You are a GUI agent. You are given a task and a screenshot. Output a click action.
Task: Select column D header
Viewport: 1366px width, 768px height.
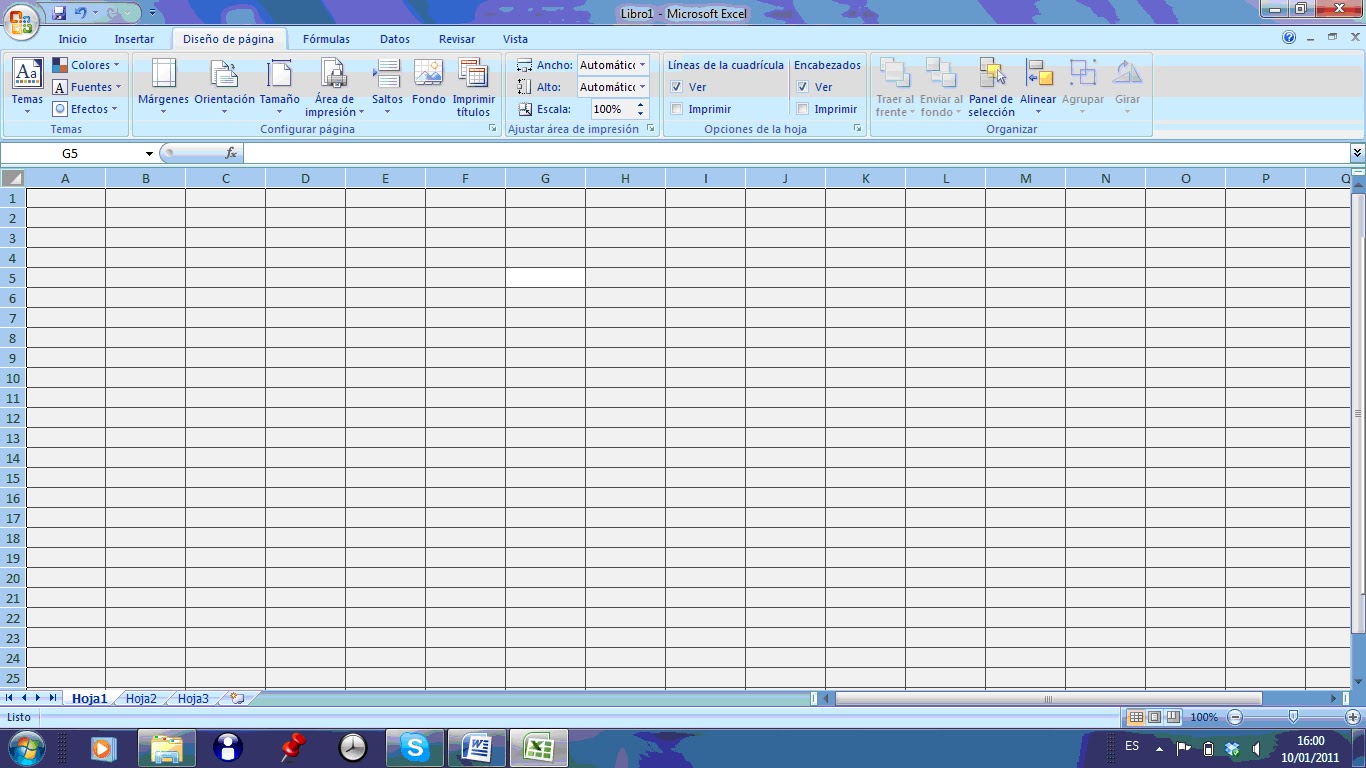pos(305,178)
